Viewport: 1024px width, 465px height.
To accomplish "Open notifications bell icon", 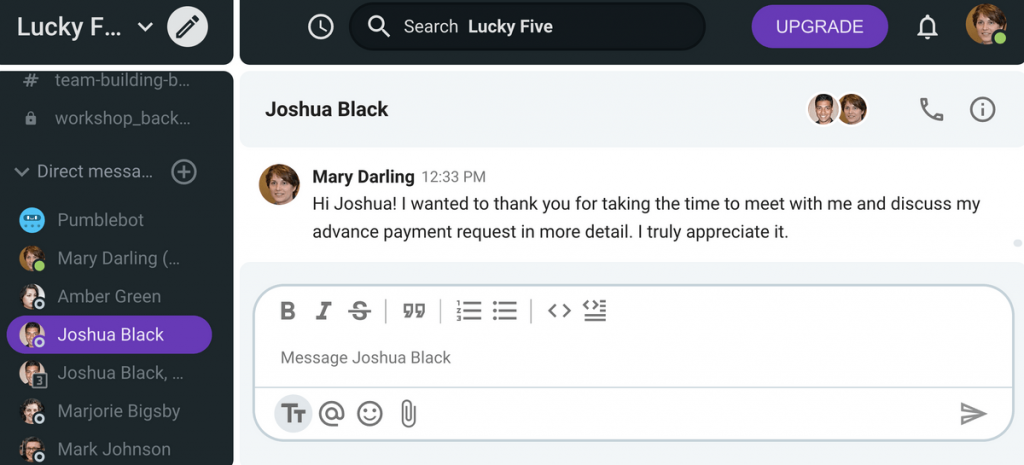I will coord(927,27).
